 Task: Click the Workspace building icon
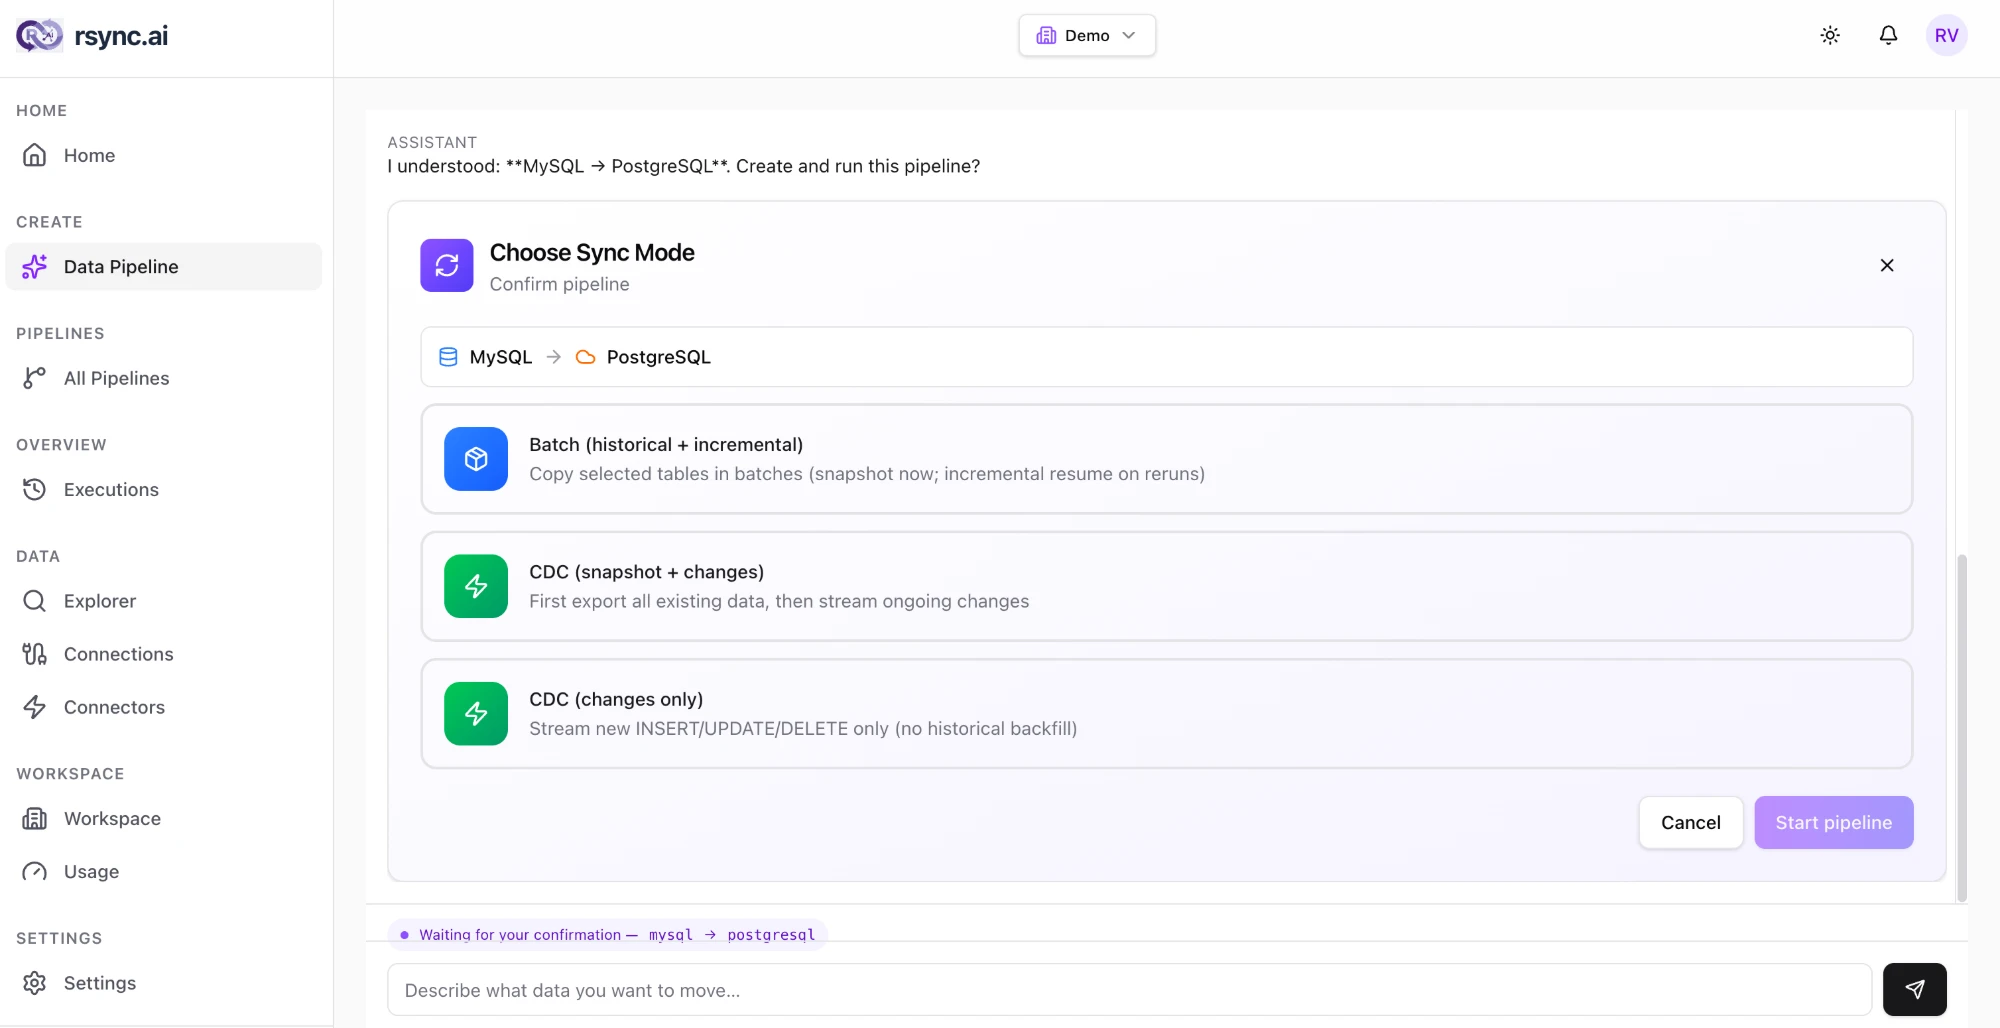click(x=35, y=818)
